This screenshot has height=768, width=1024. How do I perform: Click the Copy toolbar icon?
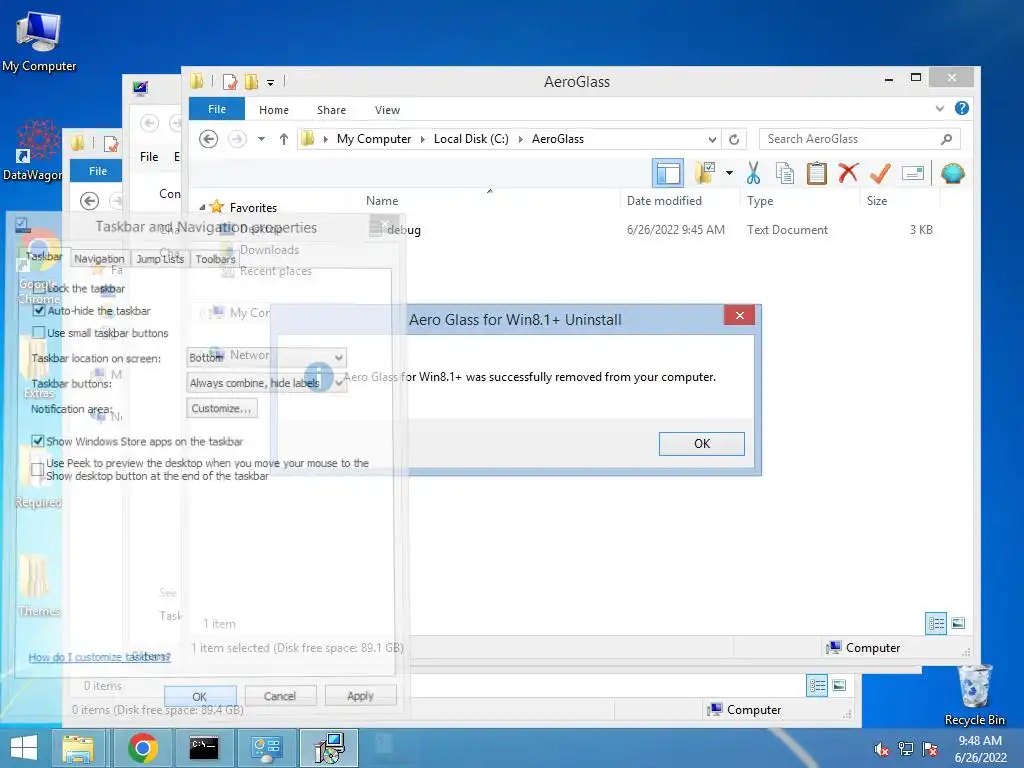(x=784, y=173)
